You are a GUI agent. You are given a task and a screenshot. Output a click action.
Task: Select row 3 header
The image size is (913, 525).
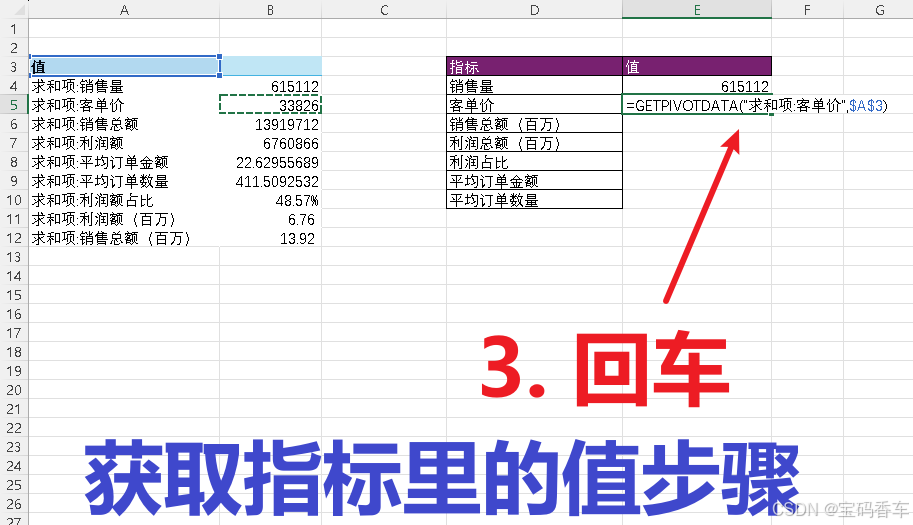[x=14, y=67]
